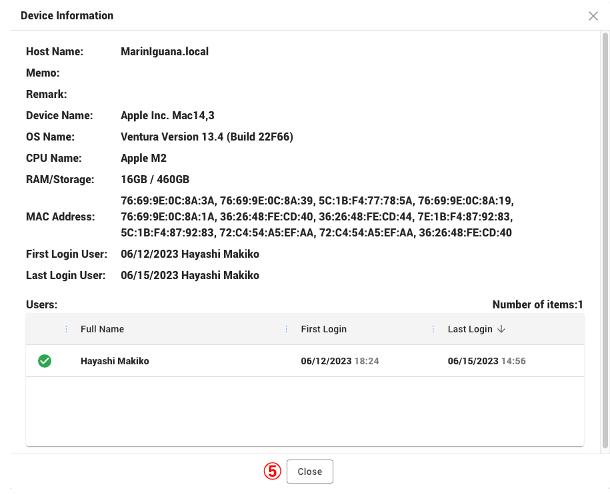This screenshot has width=610, height=494.
Task: Select the Hayashi Makiko name in the user row
Action: (x=114, y=361)
